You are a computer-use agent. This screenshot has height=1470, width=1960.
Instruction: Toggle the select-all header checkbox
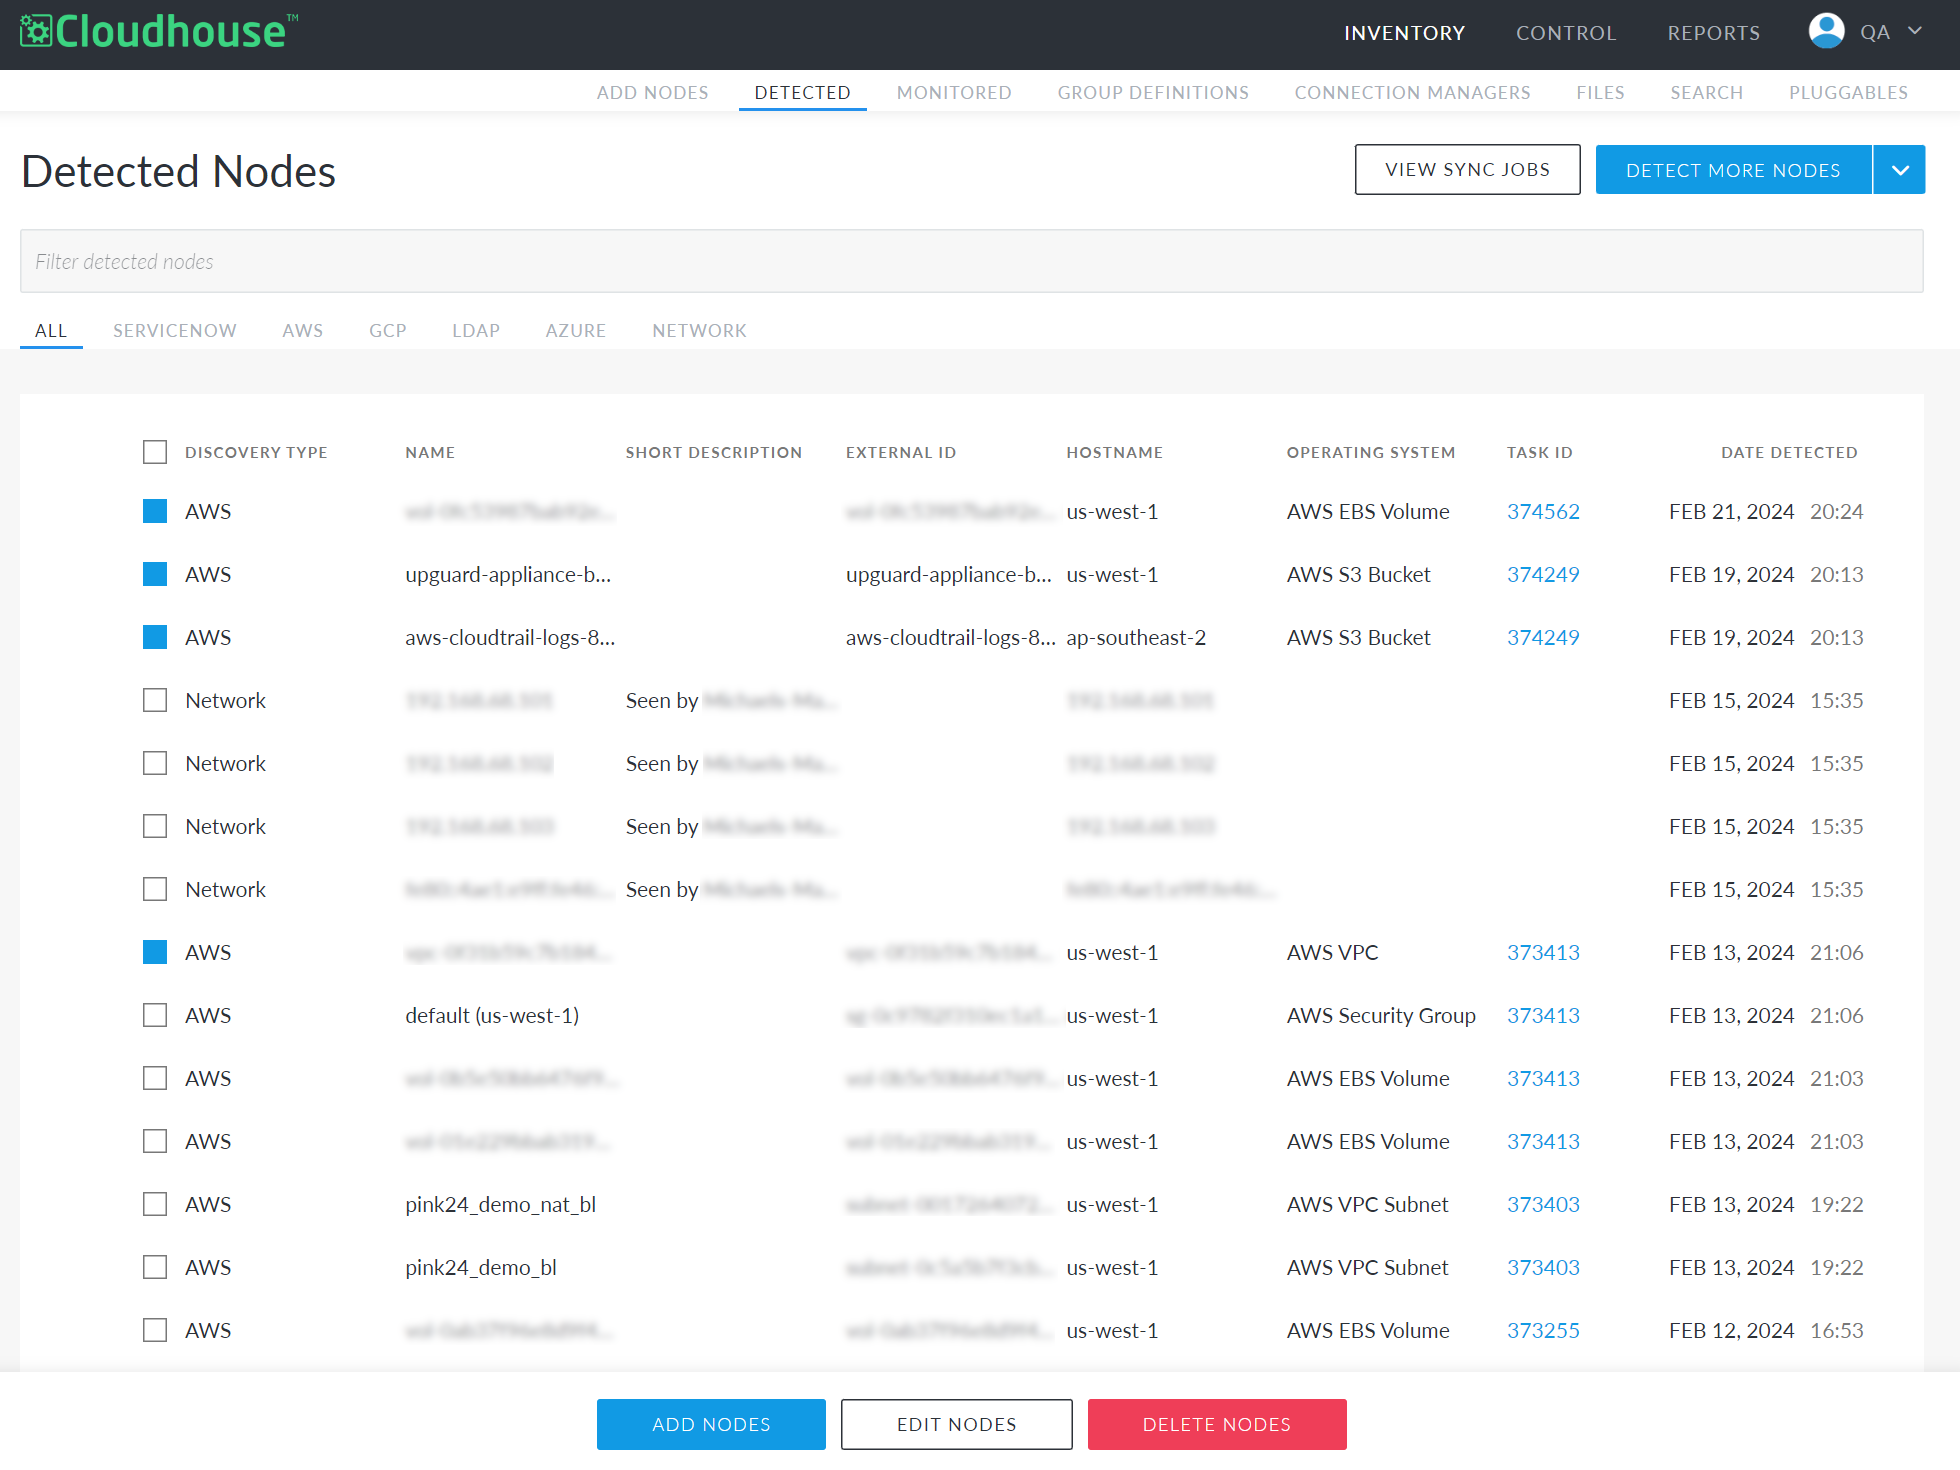(x=155, y=452)
